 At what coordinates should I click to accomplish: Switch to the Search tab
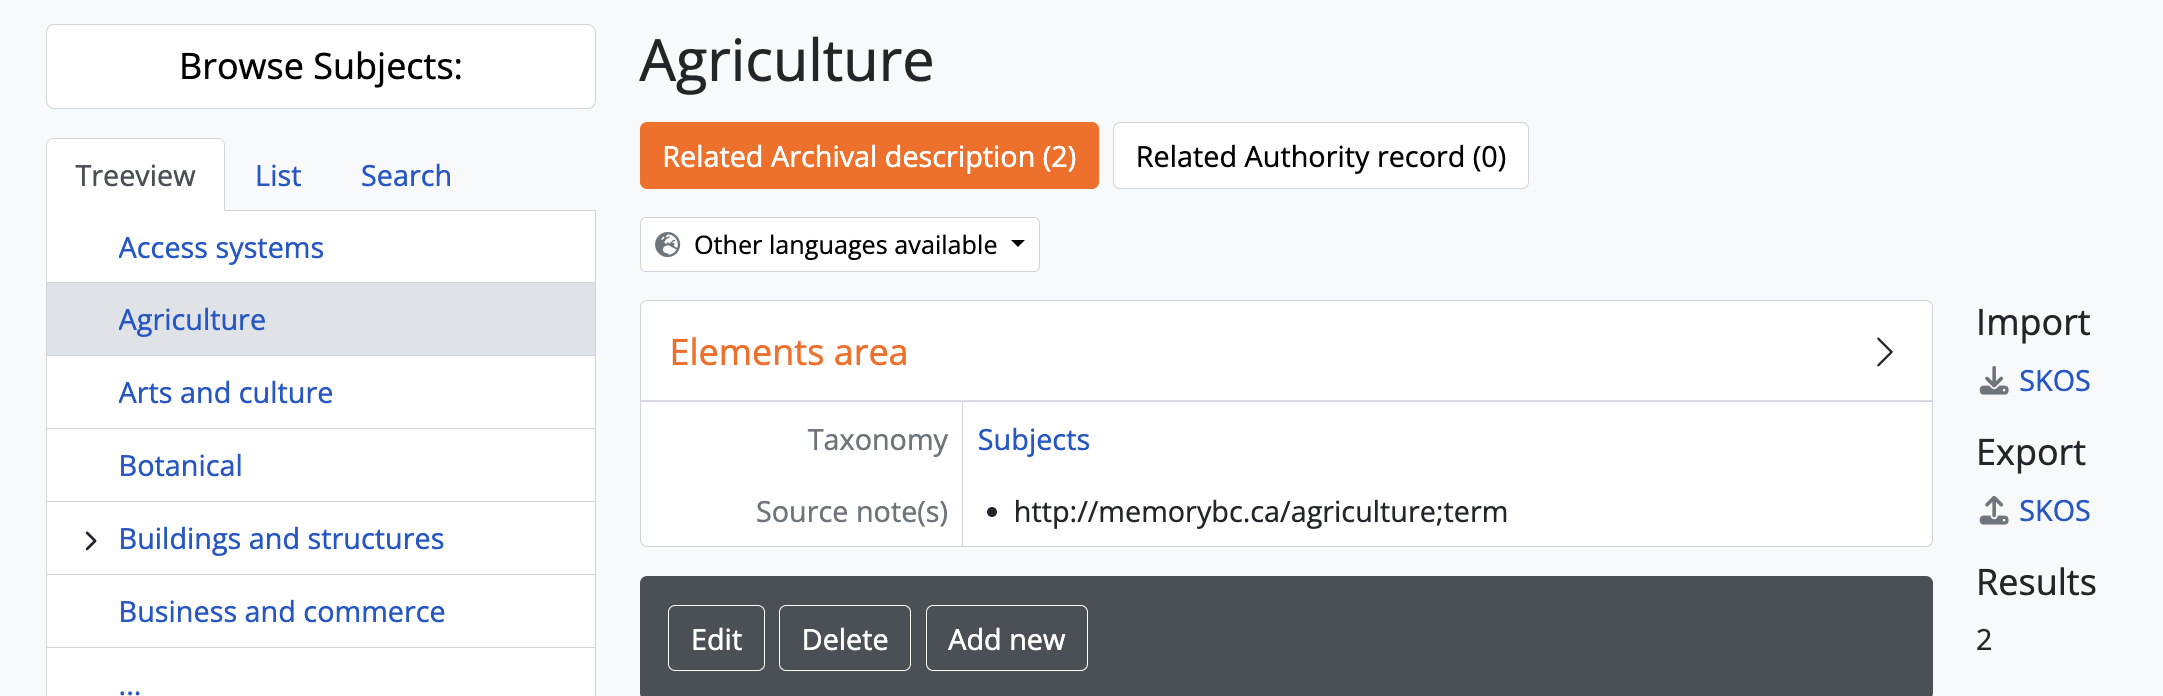coord(406,176)
